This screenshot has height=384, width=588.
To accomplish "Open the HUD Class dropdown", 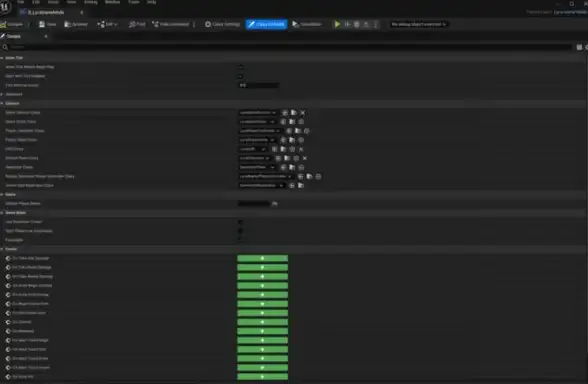I will point(253,149).
